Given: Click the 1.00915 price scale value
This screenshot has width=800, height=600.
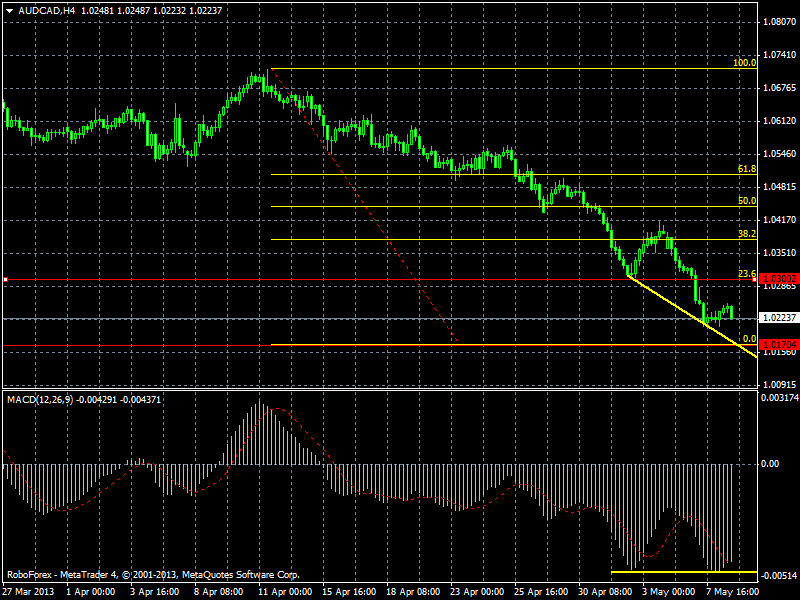Looking at the screenshot, I should point(779,385).
